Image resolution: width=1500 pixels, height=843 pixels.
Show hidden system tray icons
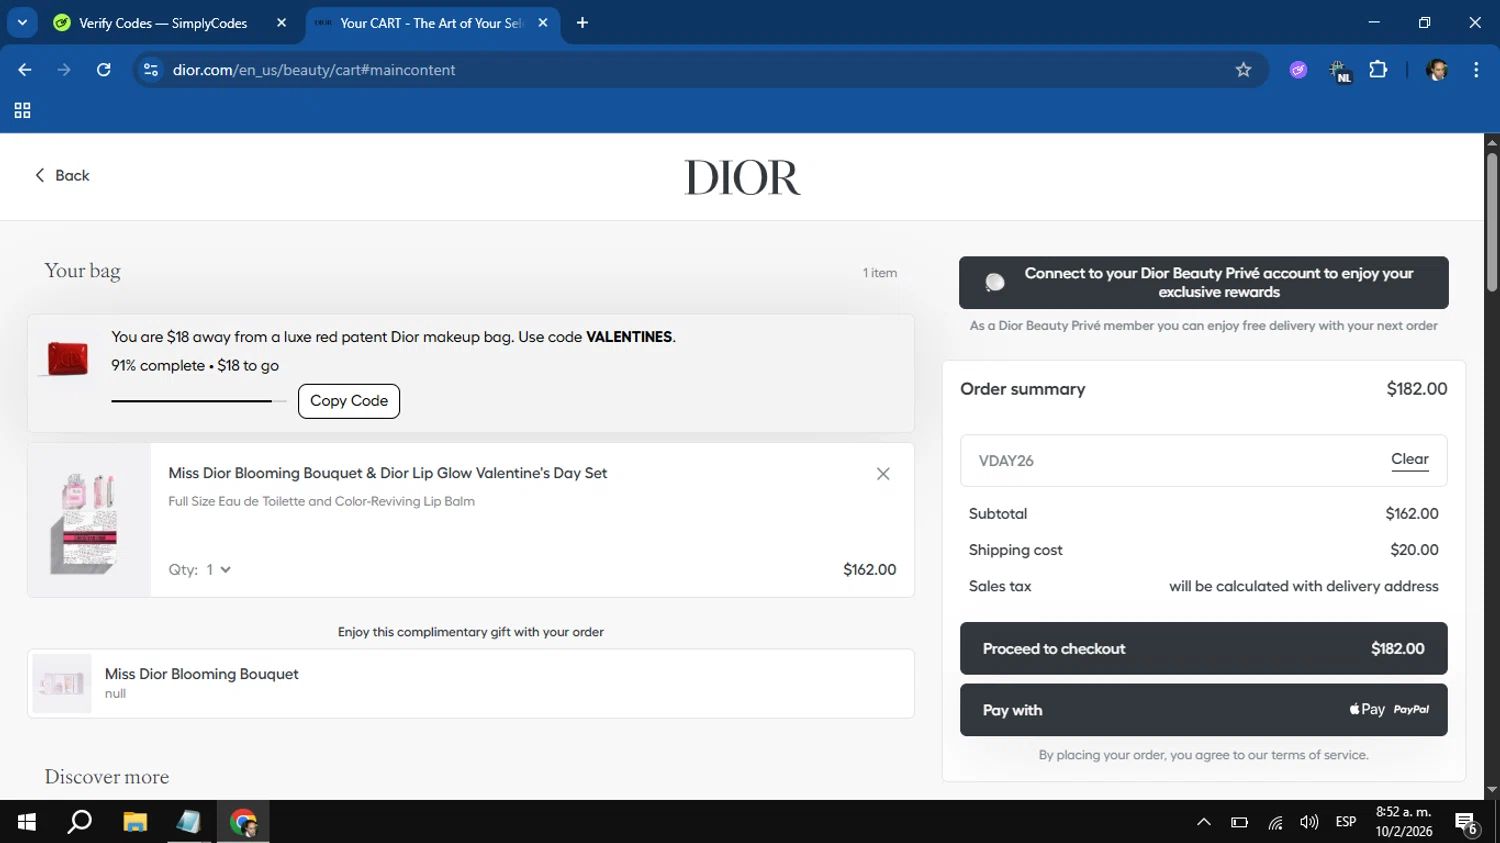click(x=1204, y=822)
